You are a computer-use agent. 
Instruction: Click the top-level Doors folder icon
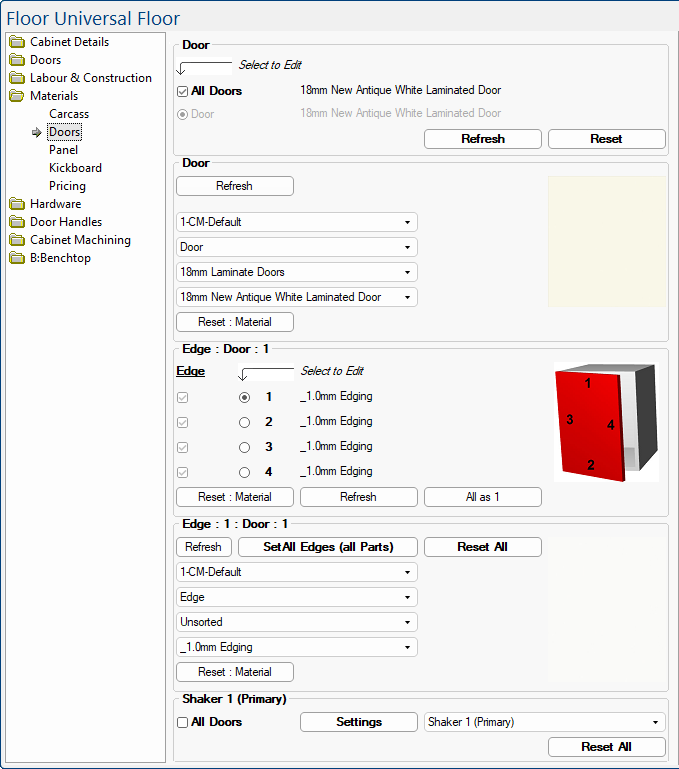17,60
